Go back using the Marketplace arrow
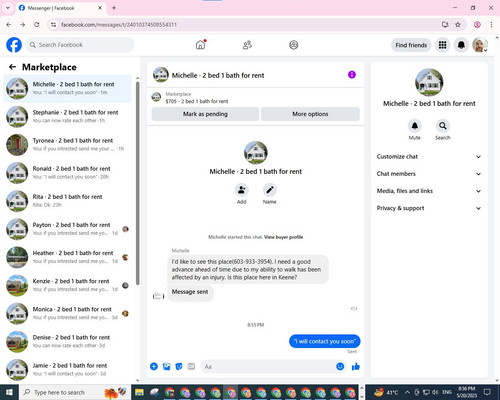The height and width of the screenshot is (400, 500). coord(13,67)
